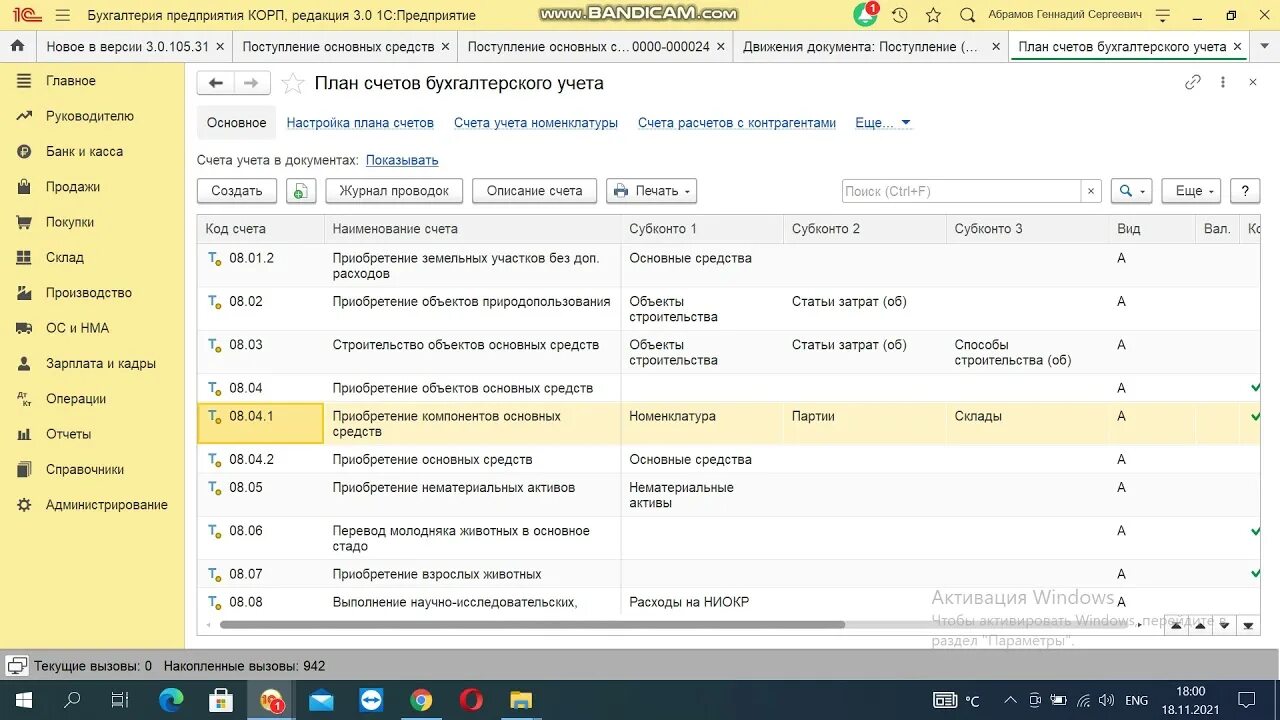The image size is (1280, 720).
Task: Open Журнал проводок
Action: click(394, 191)
